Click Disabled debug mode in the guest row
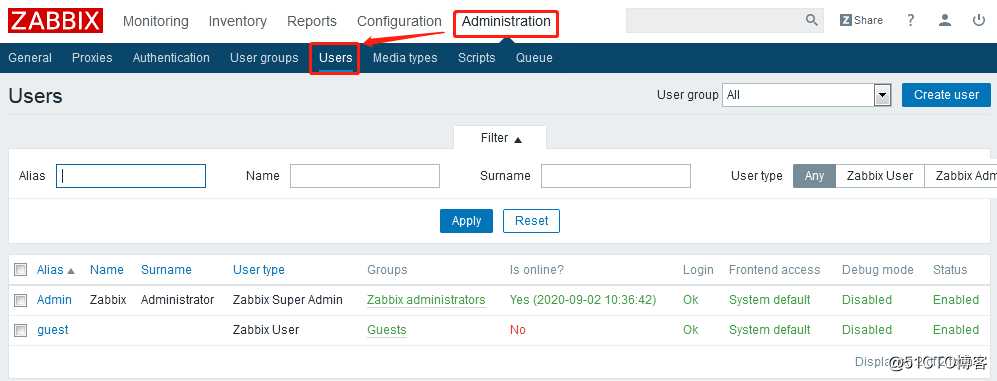The height and width of the screenshot is (381, 997). [x=867, y=330]
